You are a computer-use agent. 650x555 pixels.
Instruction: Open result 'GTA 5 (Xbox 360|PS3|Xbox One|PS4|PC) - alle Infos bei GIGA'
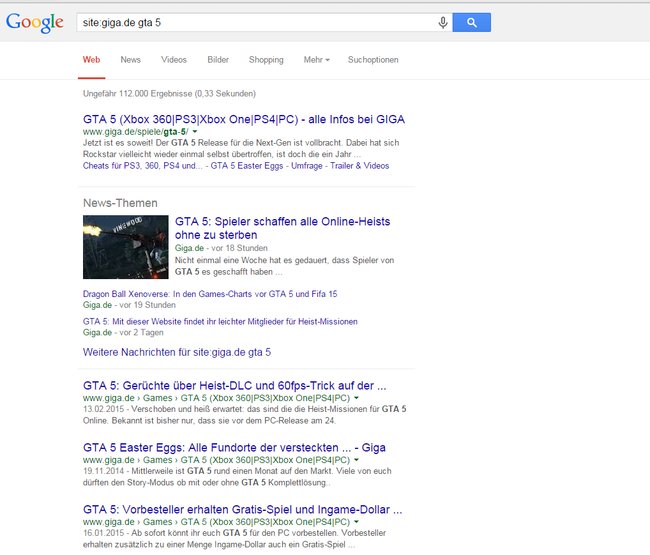(x=244, y=119)
